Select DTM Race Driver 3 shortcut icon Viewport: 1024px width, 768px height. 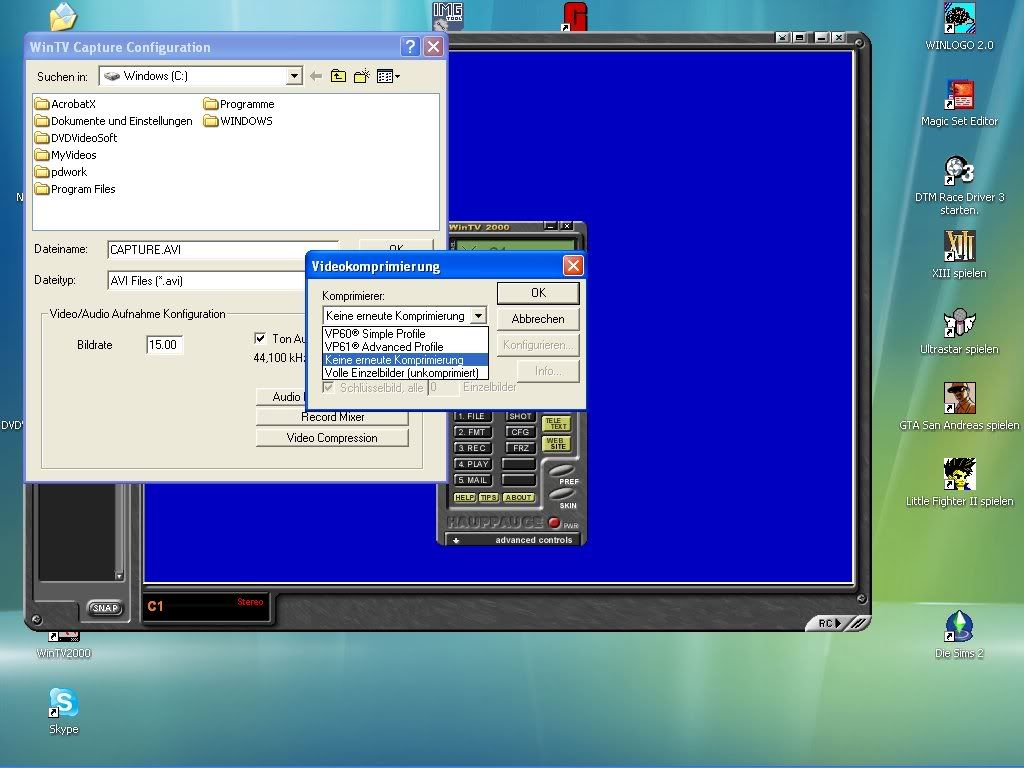[x=959, y=185]
